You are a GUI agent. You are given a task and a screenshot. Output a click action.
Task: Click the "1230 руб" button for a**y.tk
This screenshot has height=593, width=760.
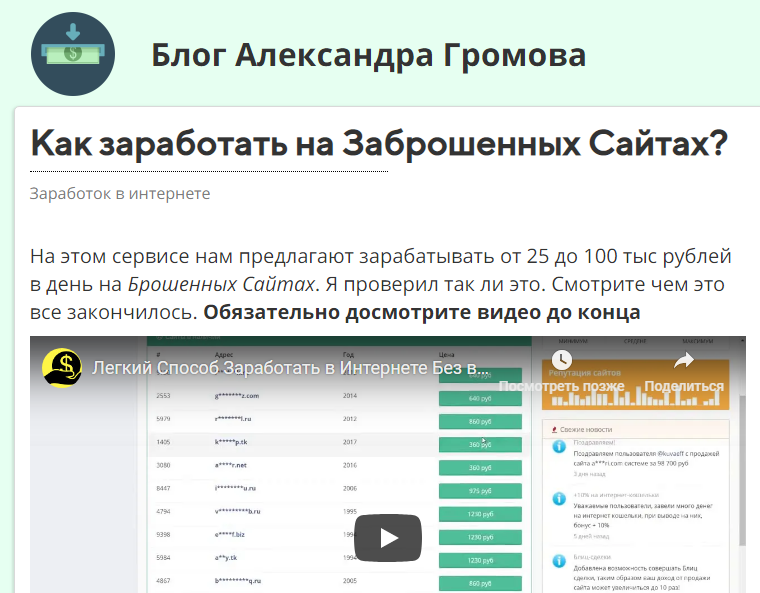click(x=480, y=561)
